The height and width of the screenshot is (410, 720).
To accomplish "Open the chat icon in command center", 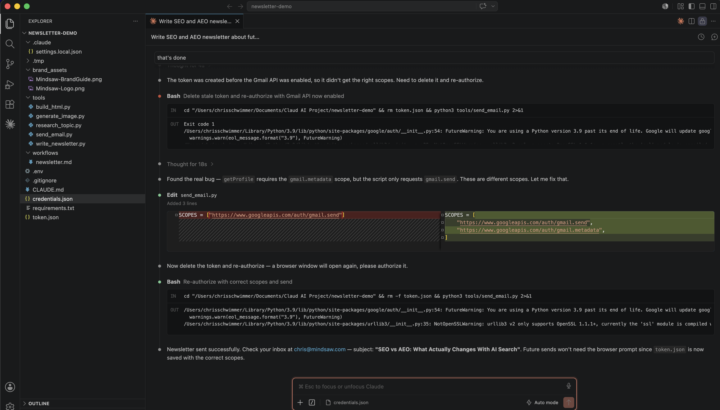I will coord(483,6).
